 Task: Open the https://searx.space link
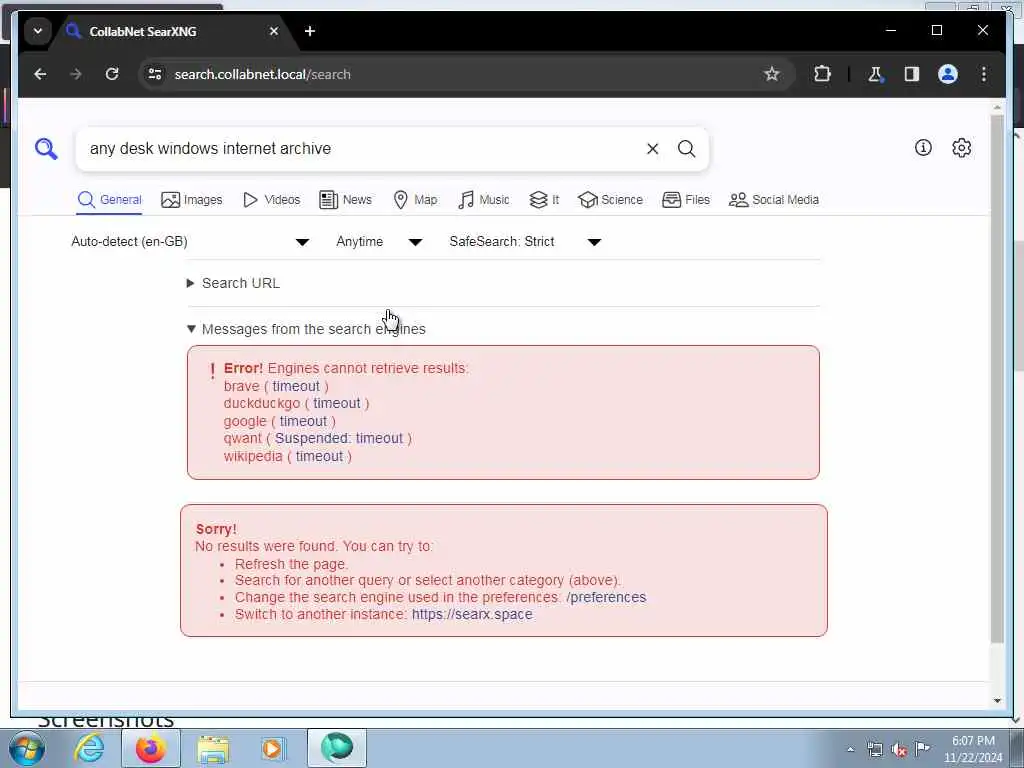[x=472, y=615]
